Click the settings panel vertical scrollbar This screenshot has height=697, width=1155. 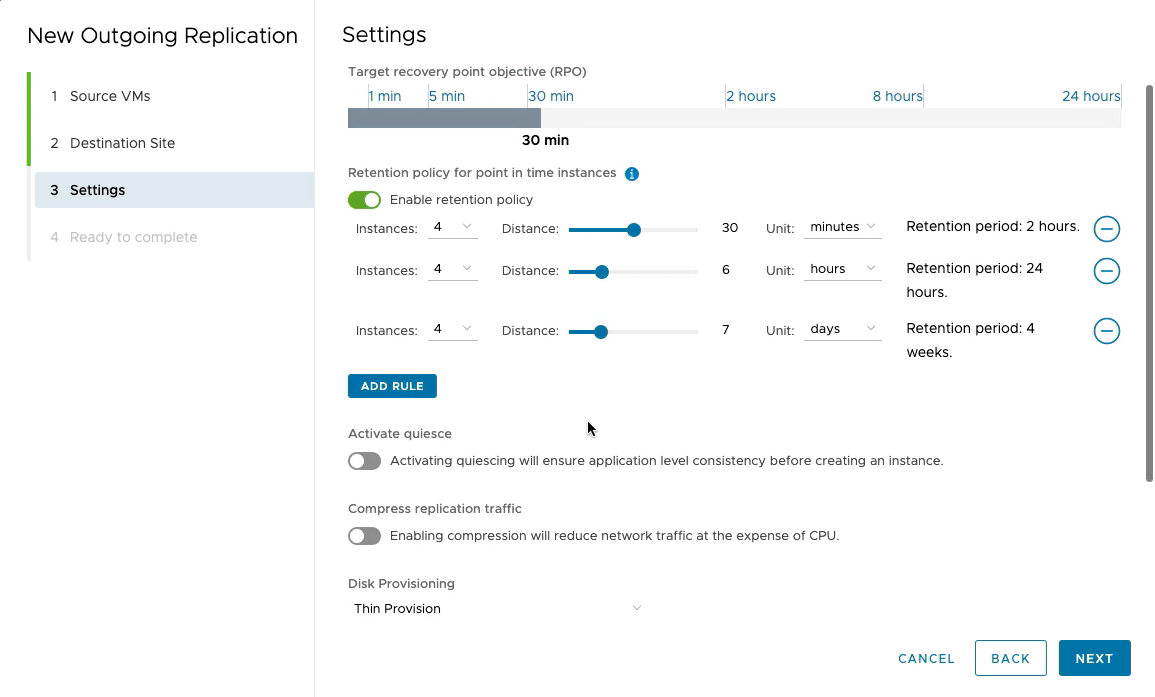pyautogui.click(x=1149, y=280)
